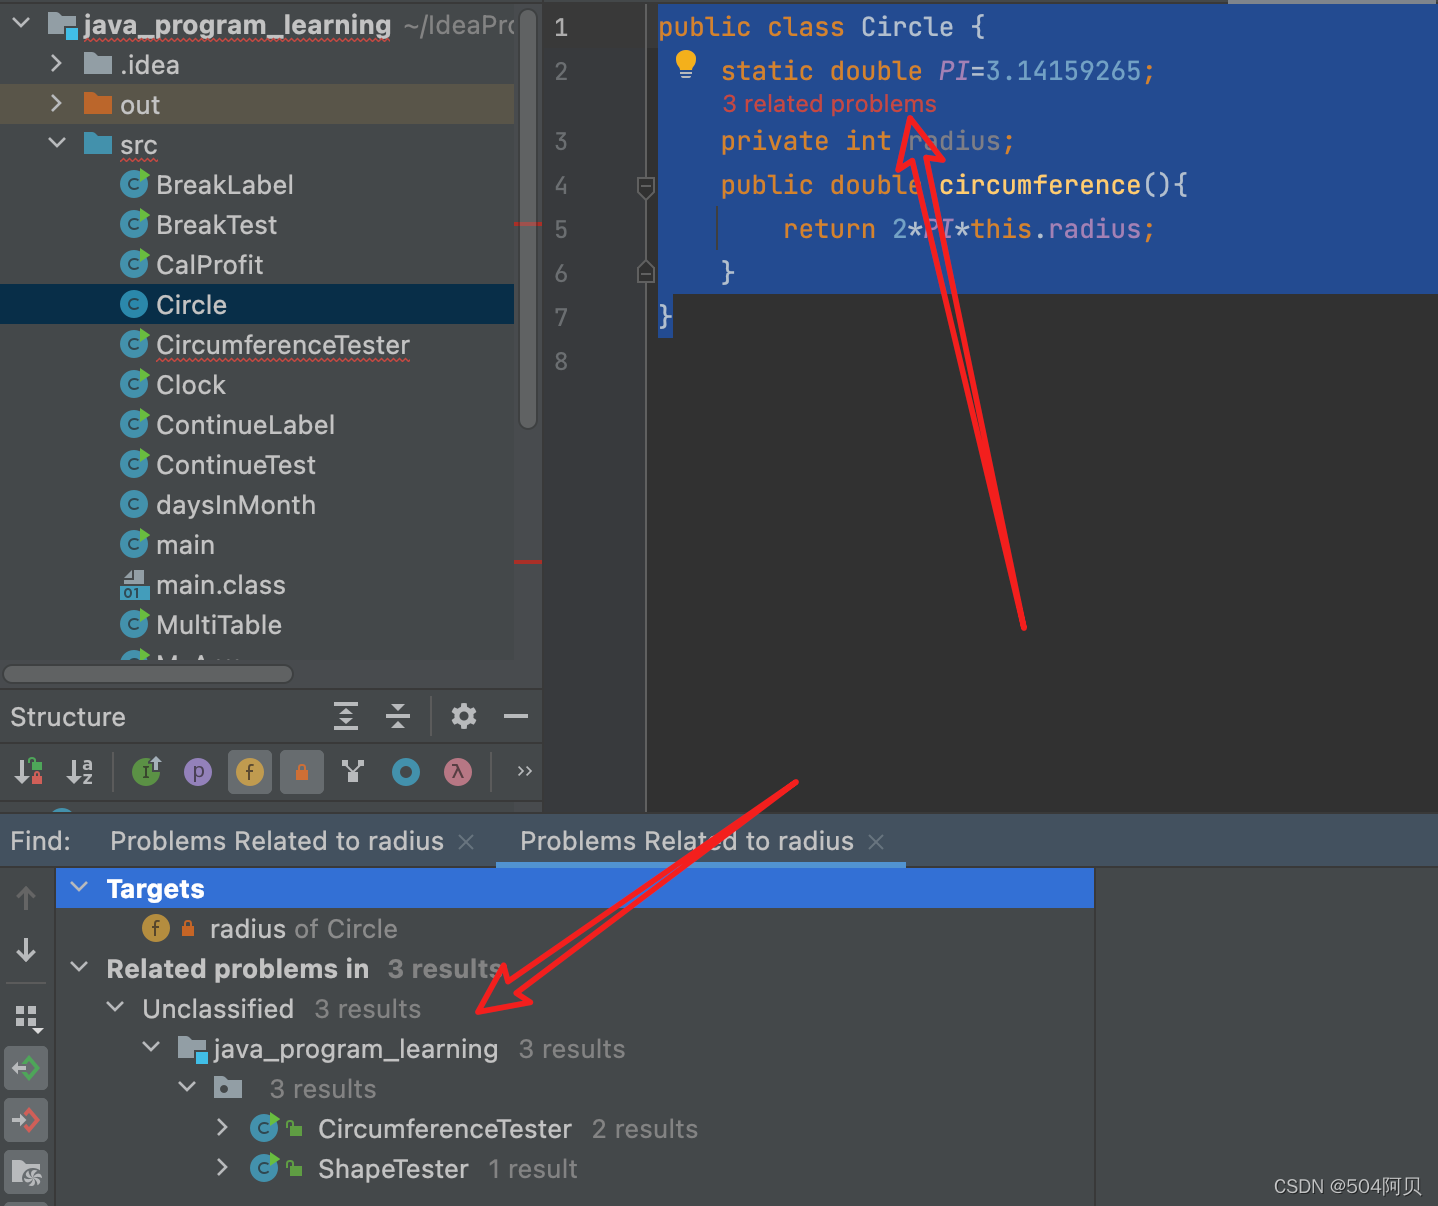This screenshot has height=1206, width=1438.
Task: Go to previous occurrence up arrow
Action: [26, 898]
